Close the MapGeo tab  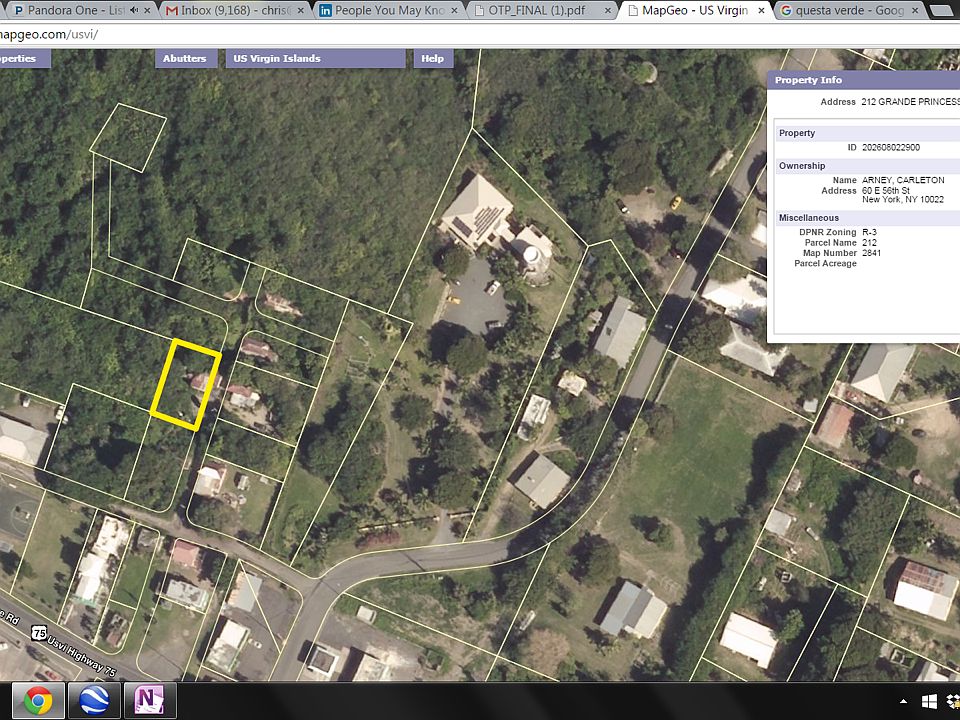(x=761, y=10)
